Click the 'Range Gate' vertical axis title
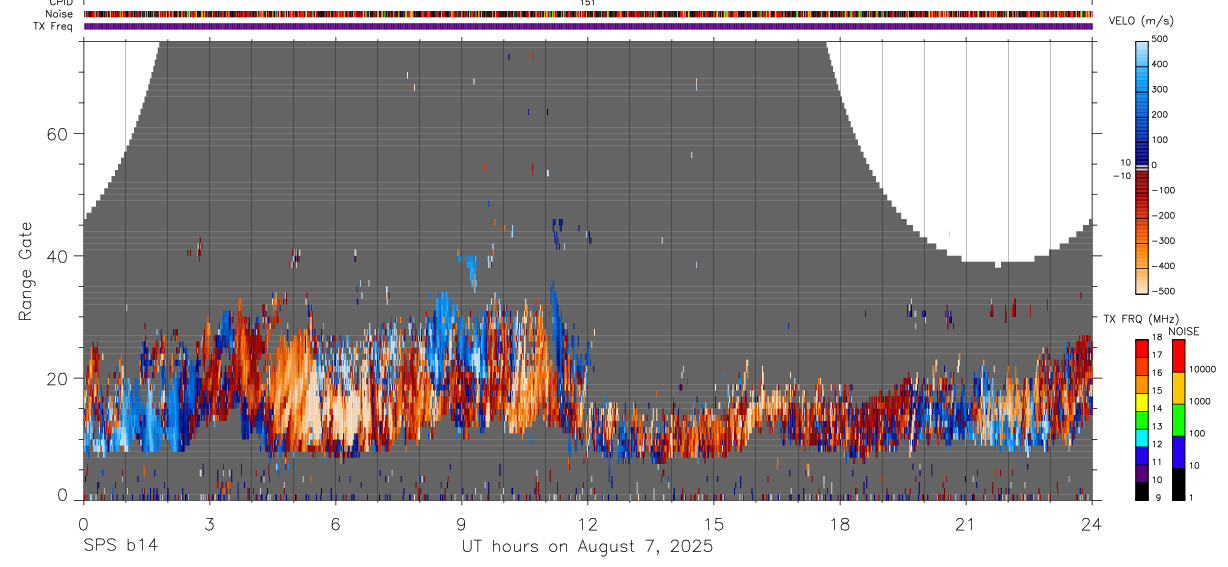Viewport: 1228px width, 567px height. tap(26, 272)
